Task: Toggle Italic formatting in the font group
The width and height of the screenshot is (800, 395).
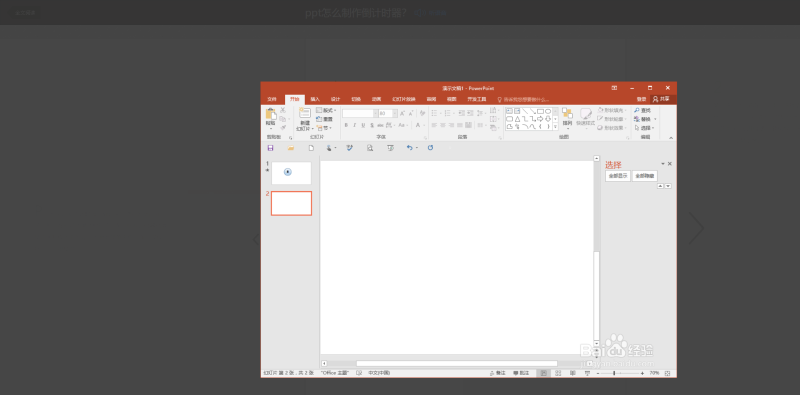Action: [x=355, y=125]
